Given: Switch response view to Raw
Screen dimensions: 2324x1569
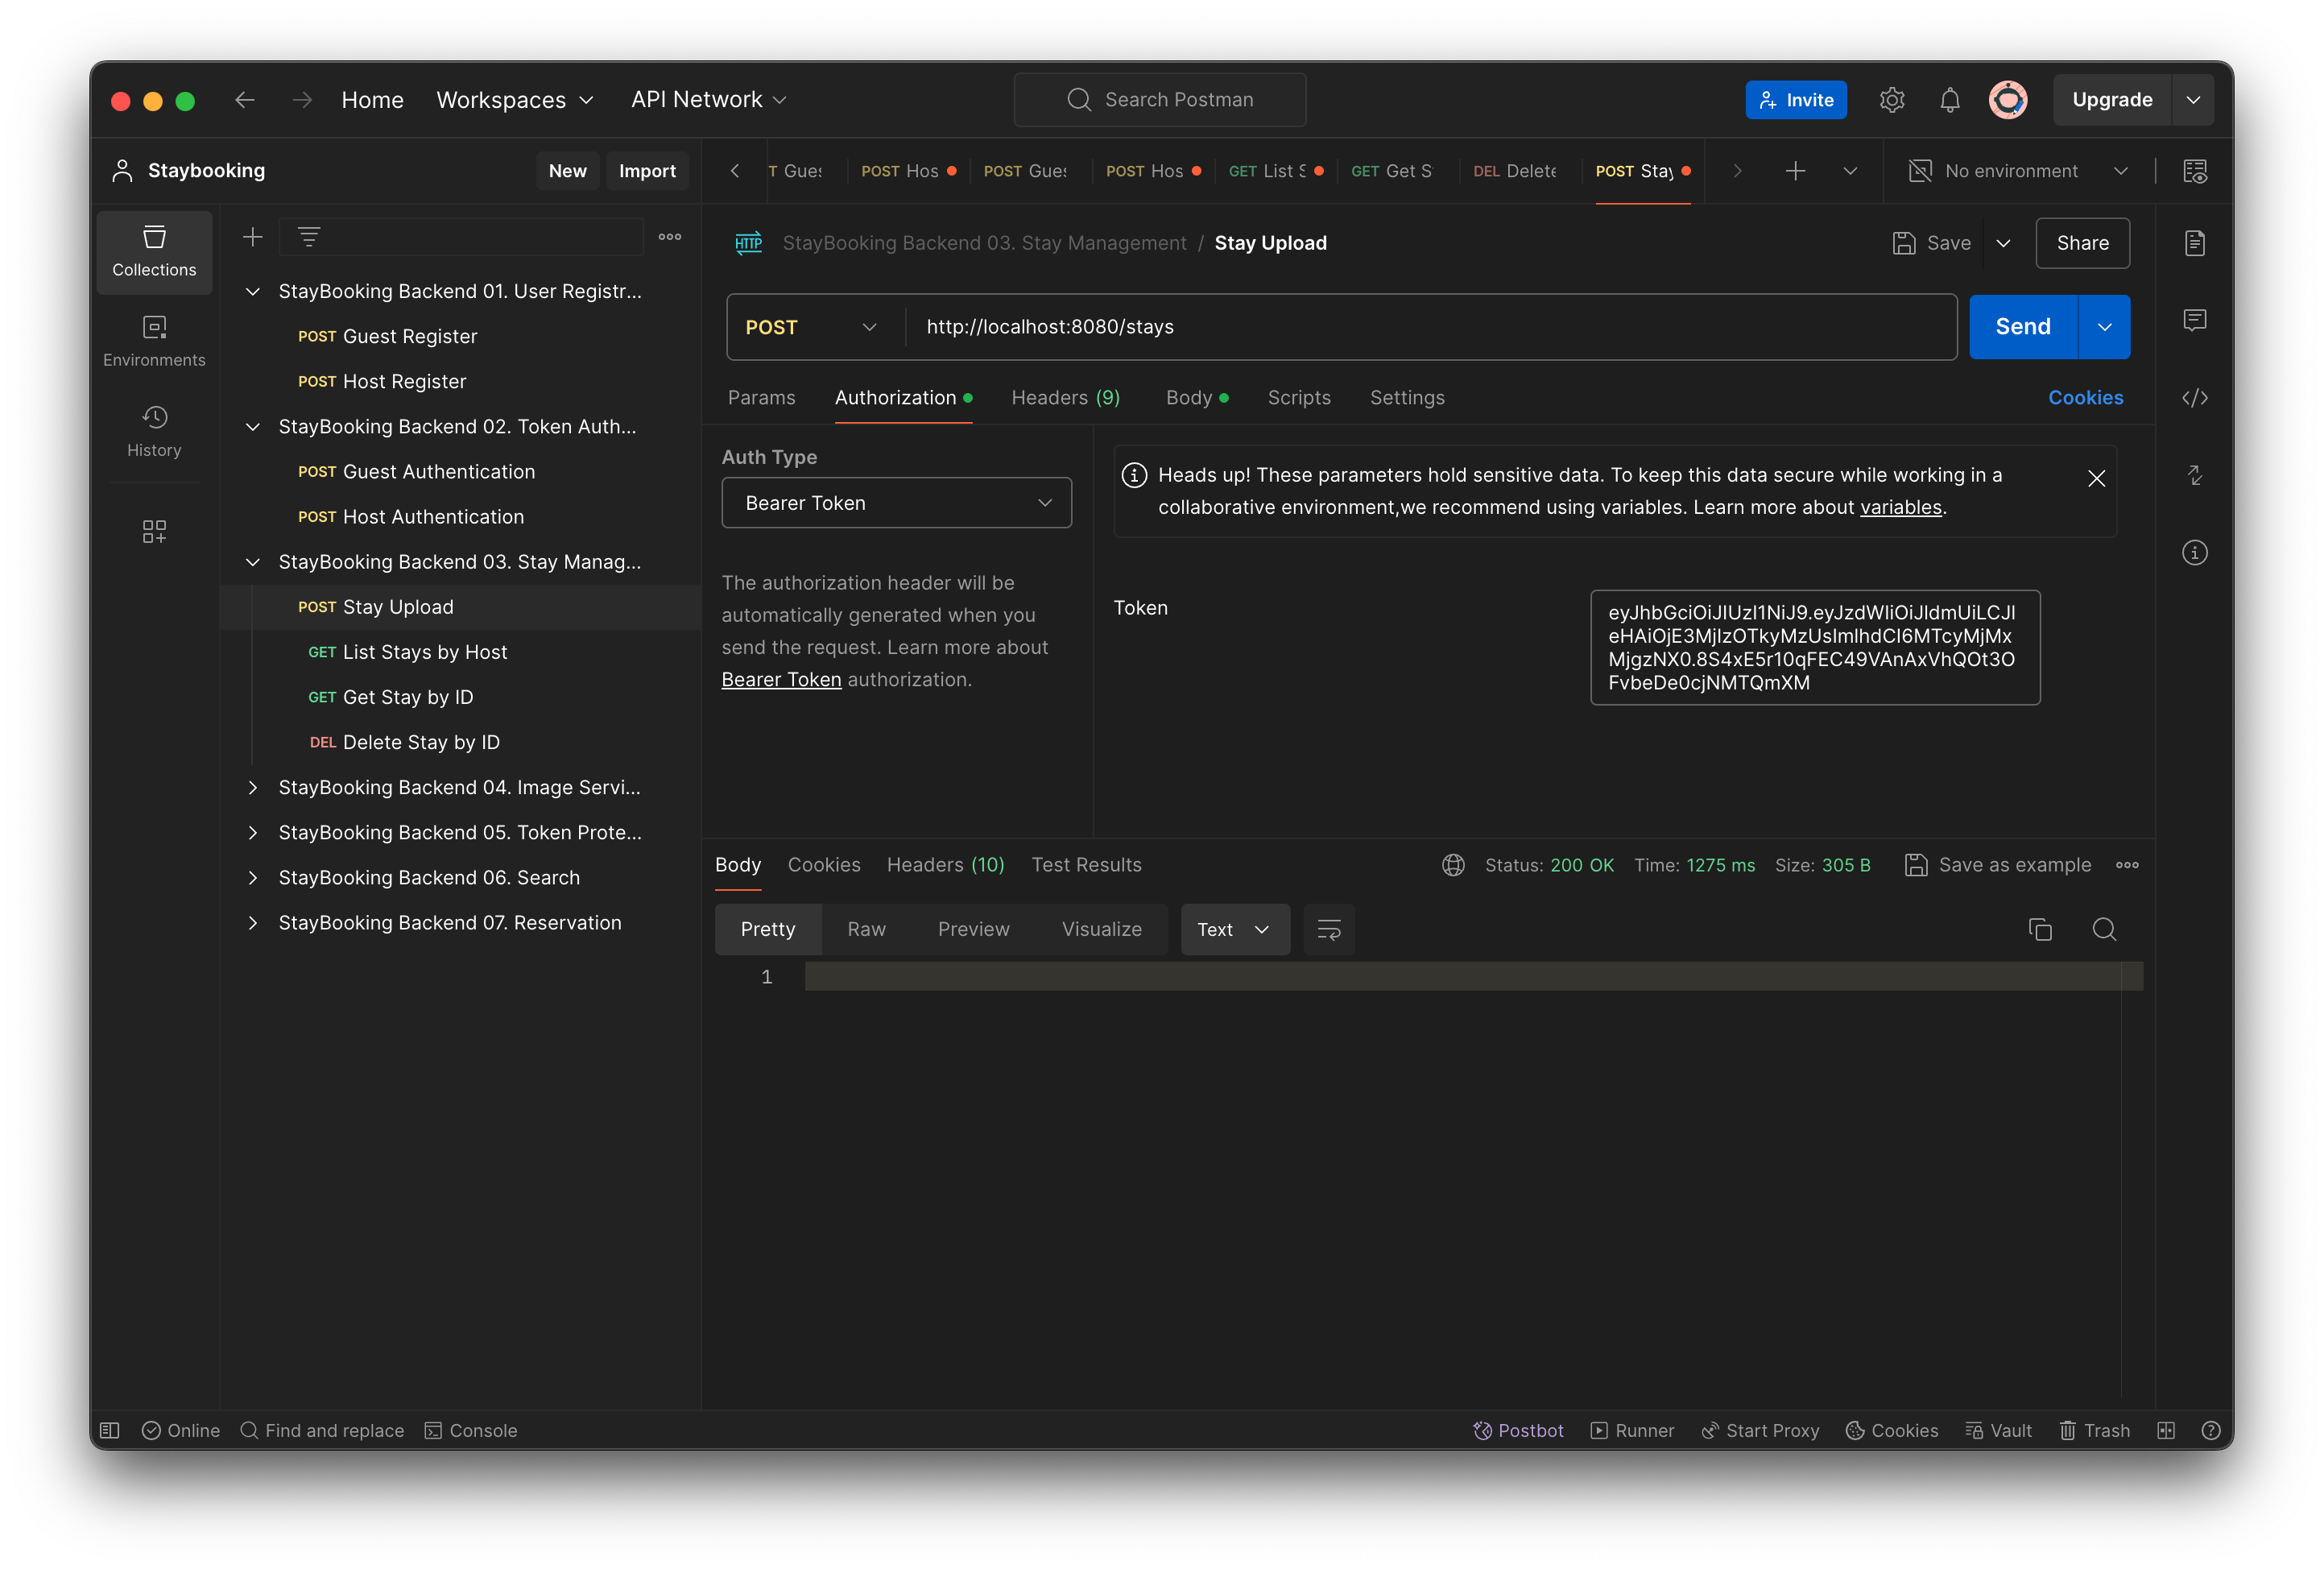Looking at the screenshot, I should click(x=866, y=929).
